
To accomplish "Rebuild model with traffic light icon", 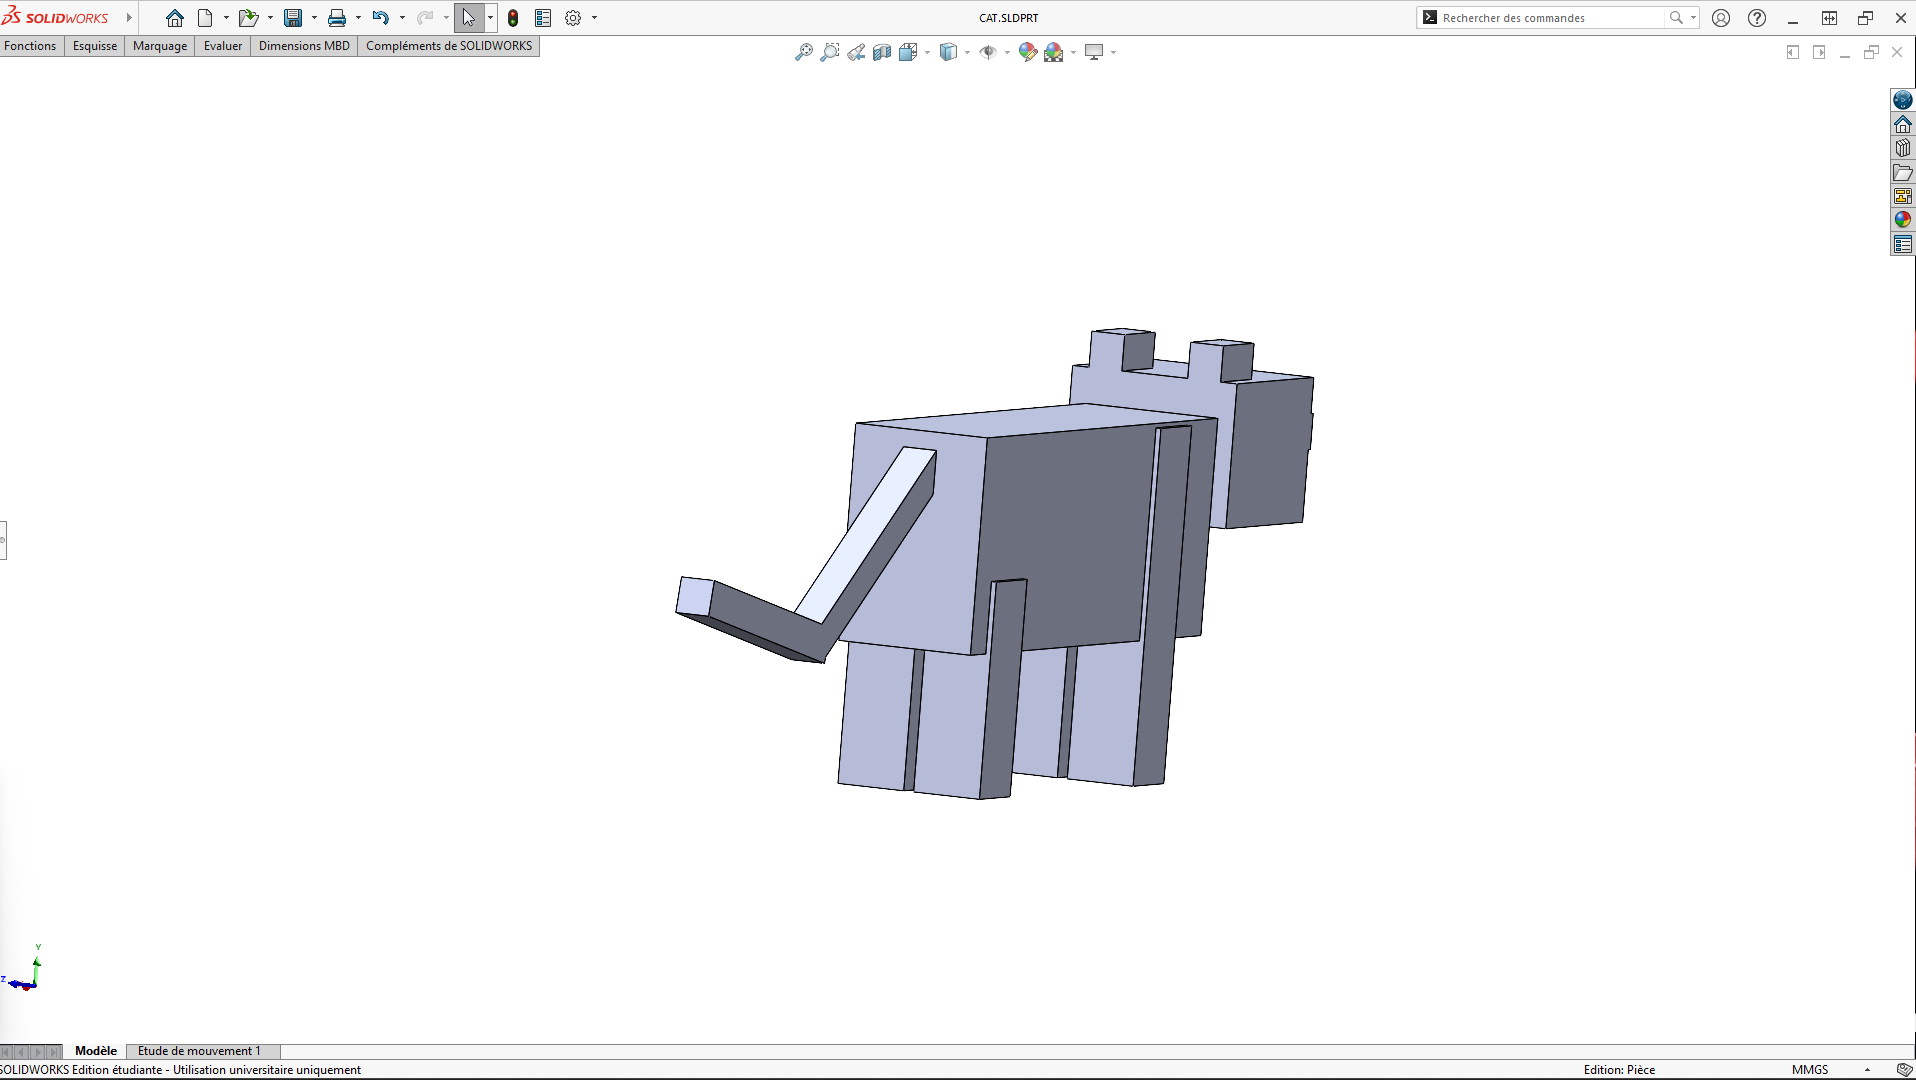I will (513, 18).
